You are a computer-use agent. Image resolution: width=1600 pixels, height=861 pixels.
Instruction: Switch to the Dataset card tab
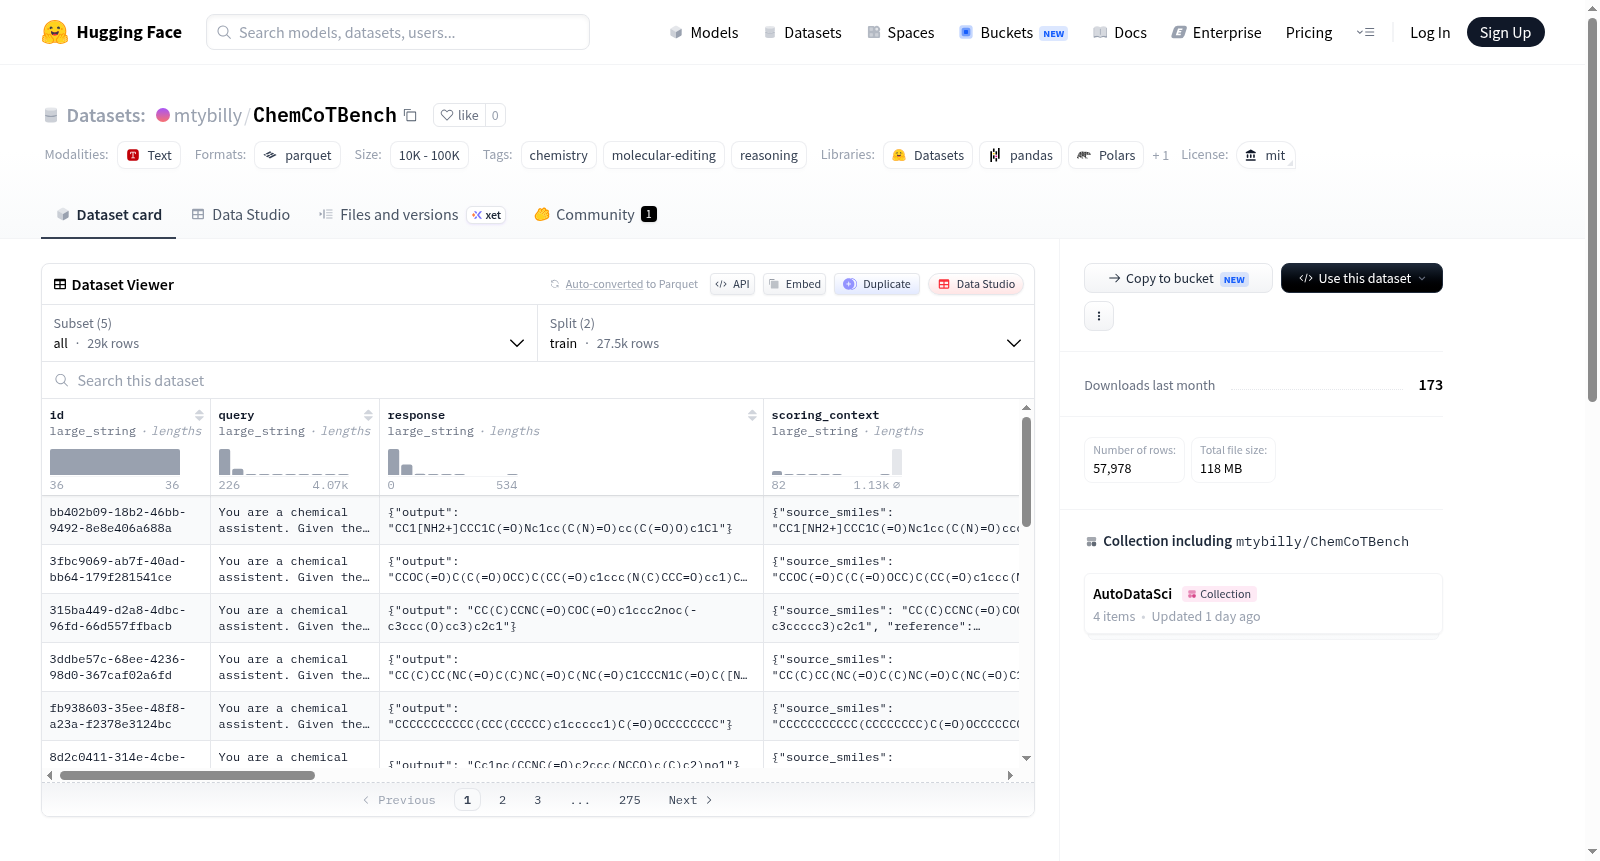109,214
